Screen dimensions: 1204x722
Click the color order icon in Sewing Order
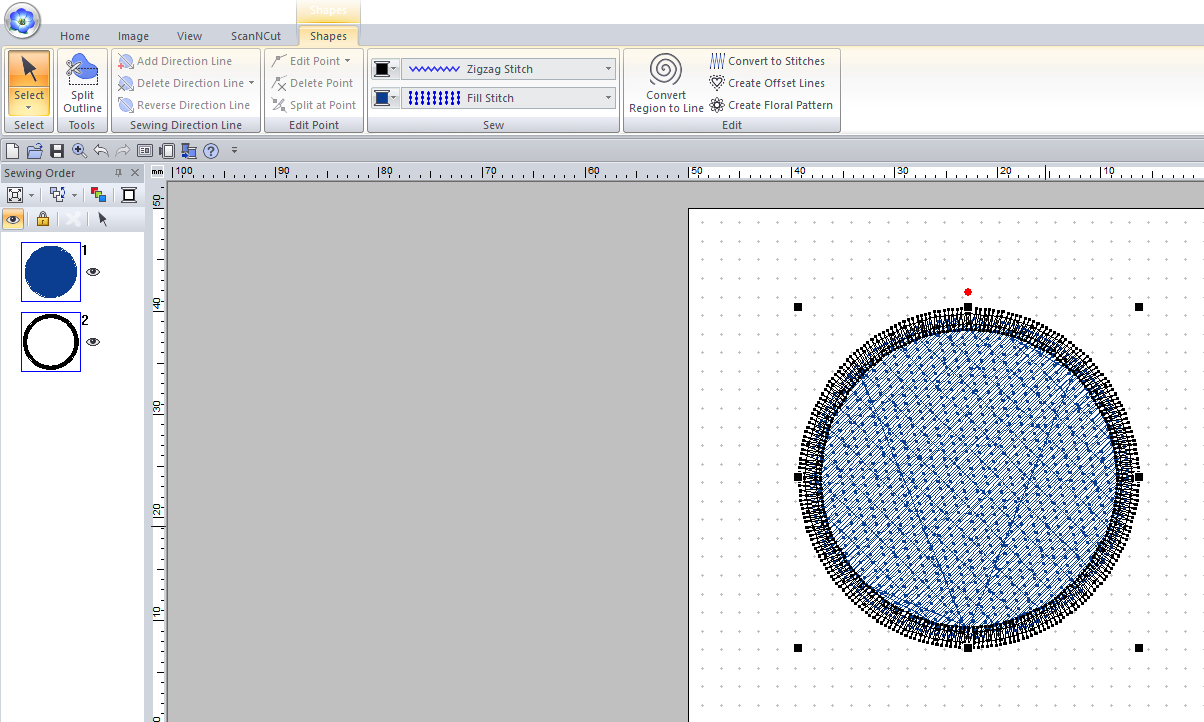tap(97, 195)
